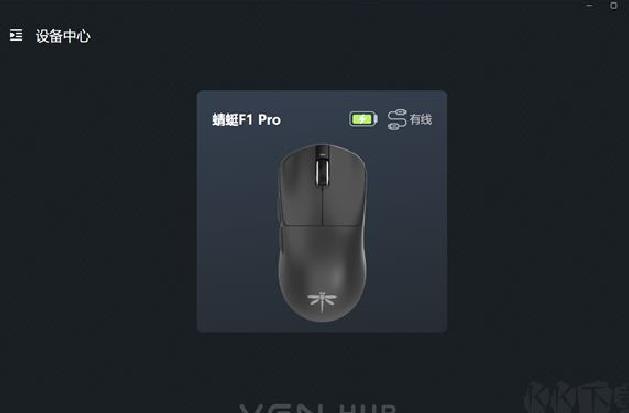Click the window minimize button

(589, 6)
